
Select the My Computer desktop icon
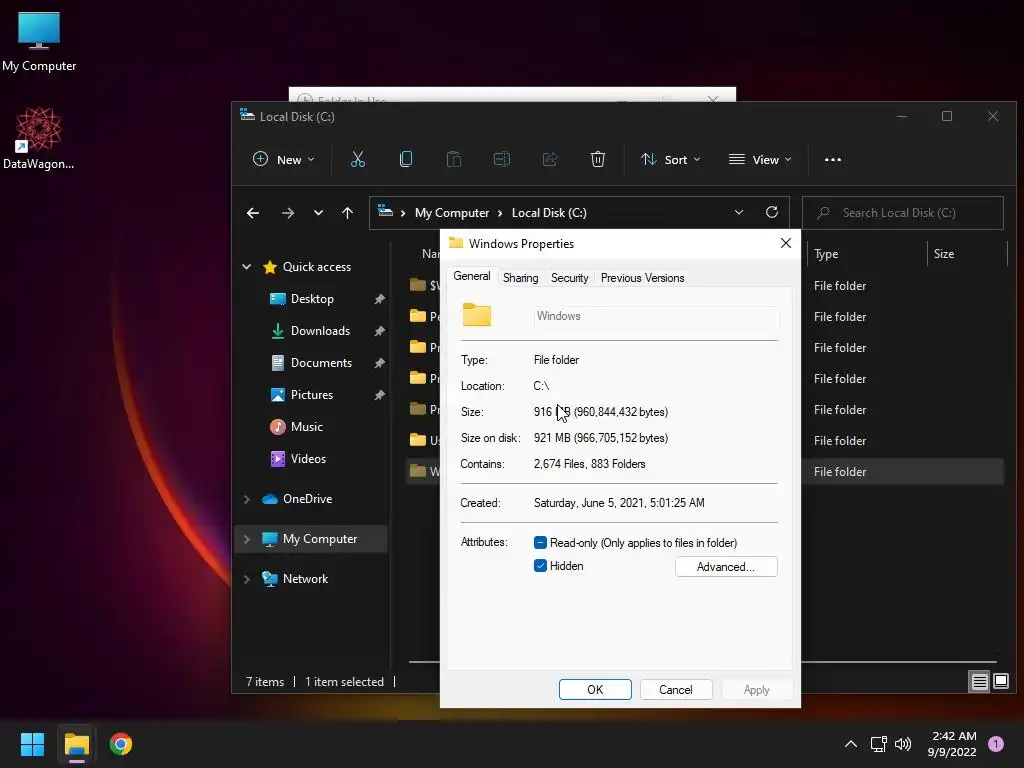[x=39, y=42]
